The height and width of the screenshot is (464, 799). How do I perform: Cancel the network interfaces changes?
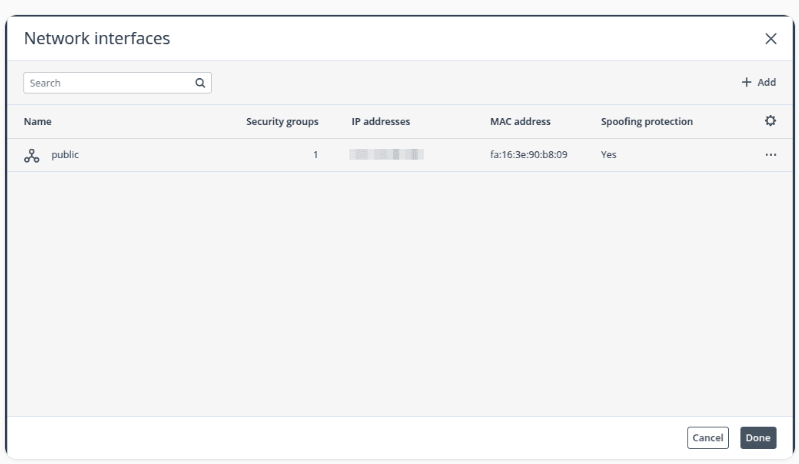pos(708,438)
